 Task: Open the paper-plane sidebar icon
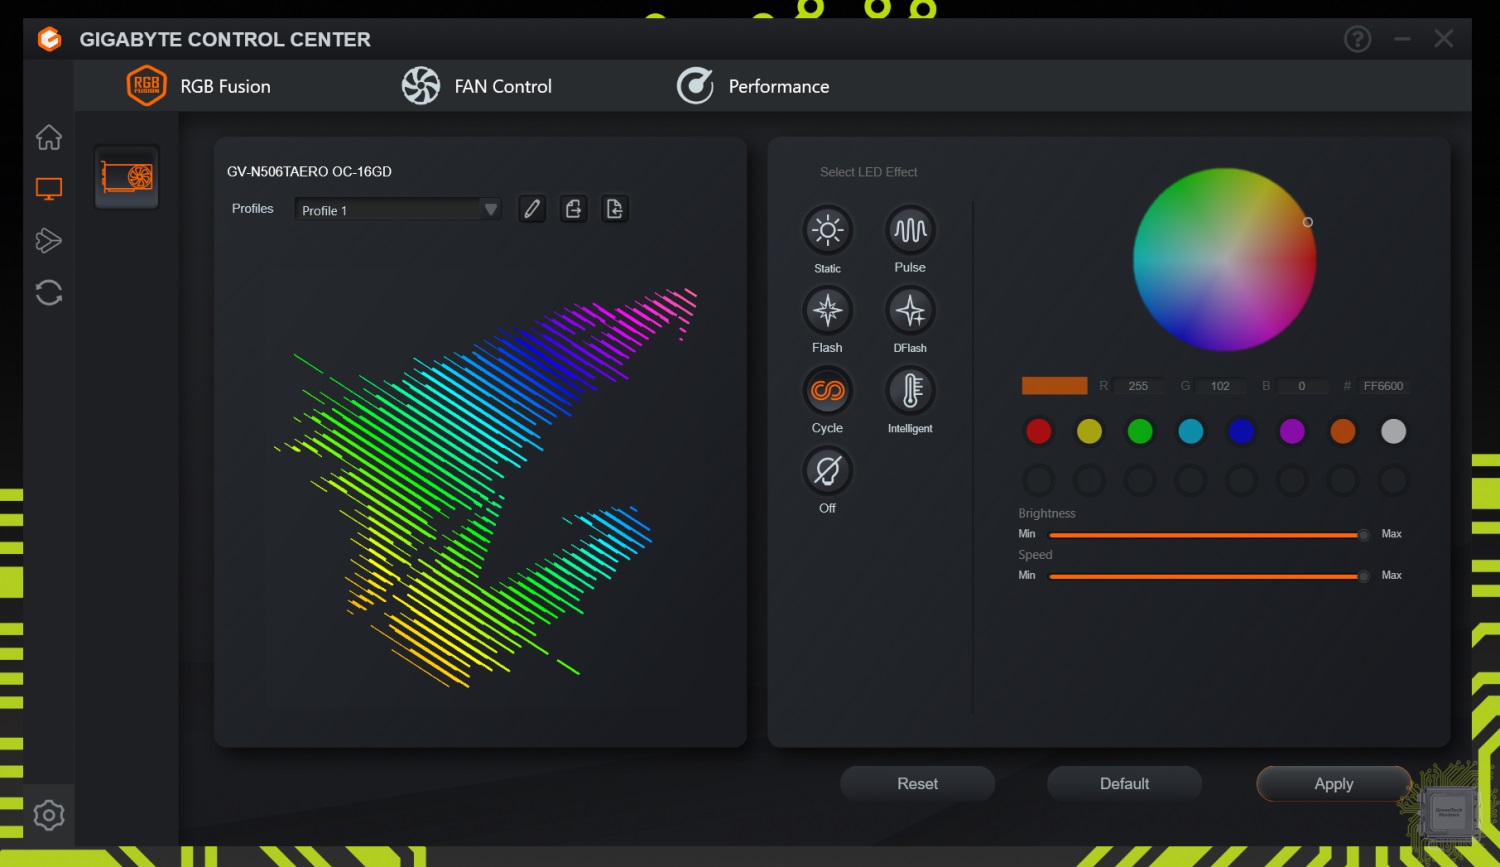(x=49, y=240)
